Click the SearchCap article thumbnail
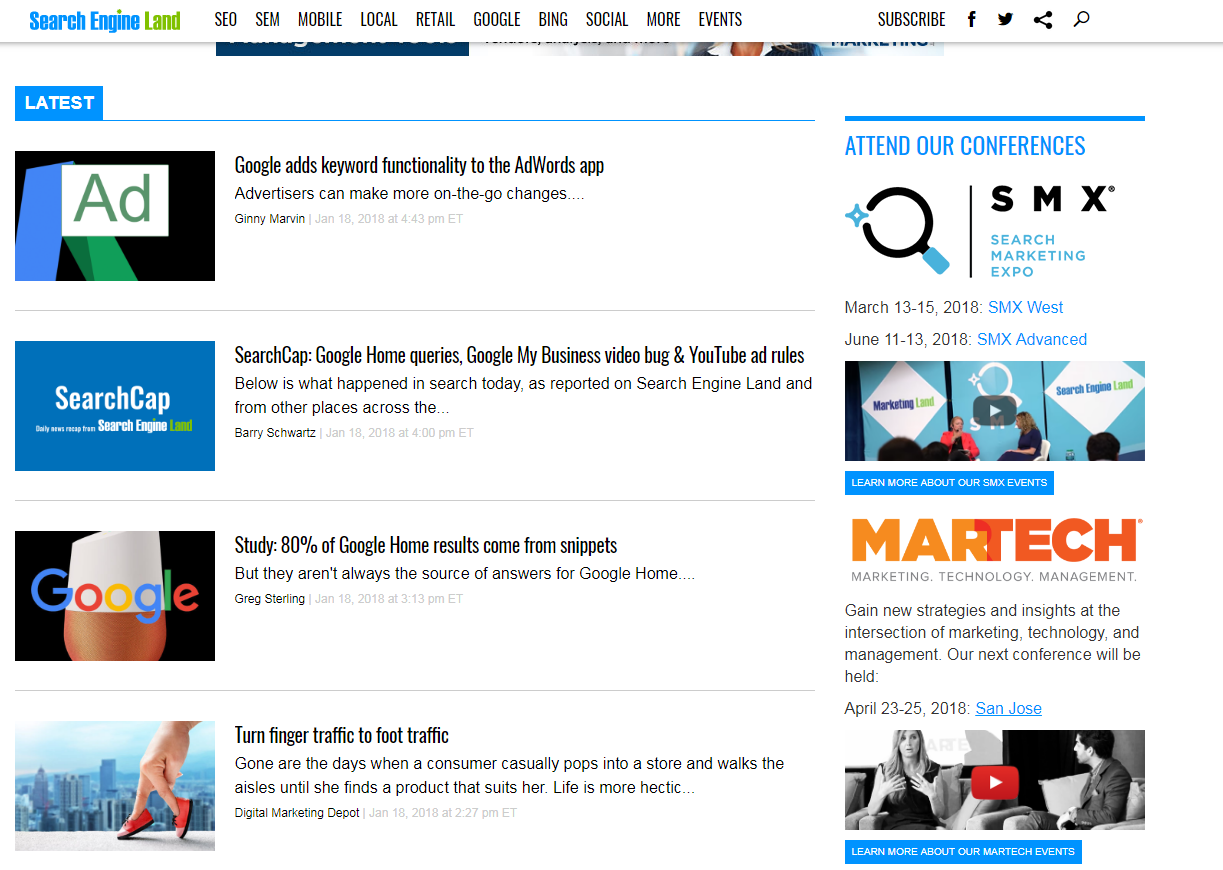Screen dimensions: 1223x870 coord(115,406)
